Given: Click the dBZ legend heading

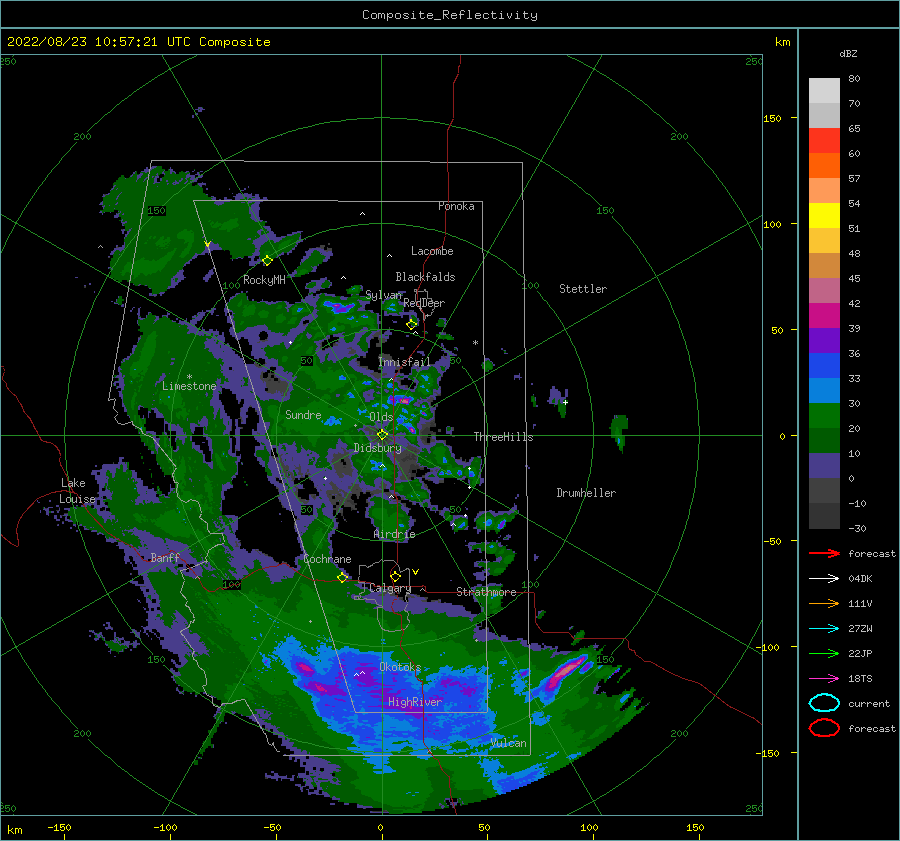Looking at the screenshot, I should (848, 53).
